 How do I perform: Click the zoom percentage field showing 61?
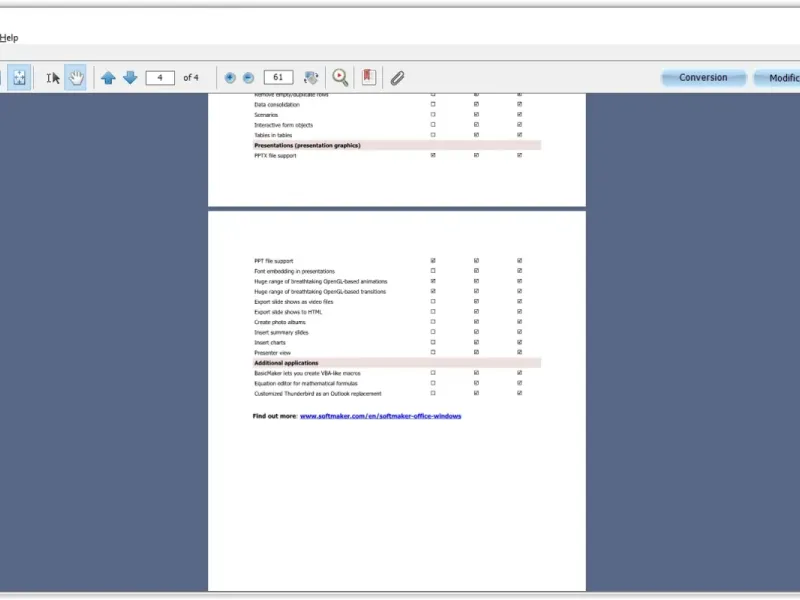tap(278, 78)
